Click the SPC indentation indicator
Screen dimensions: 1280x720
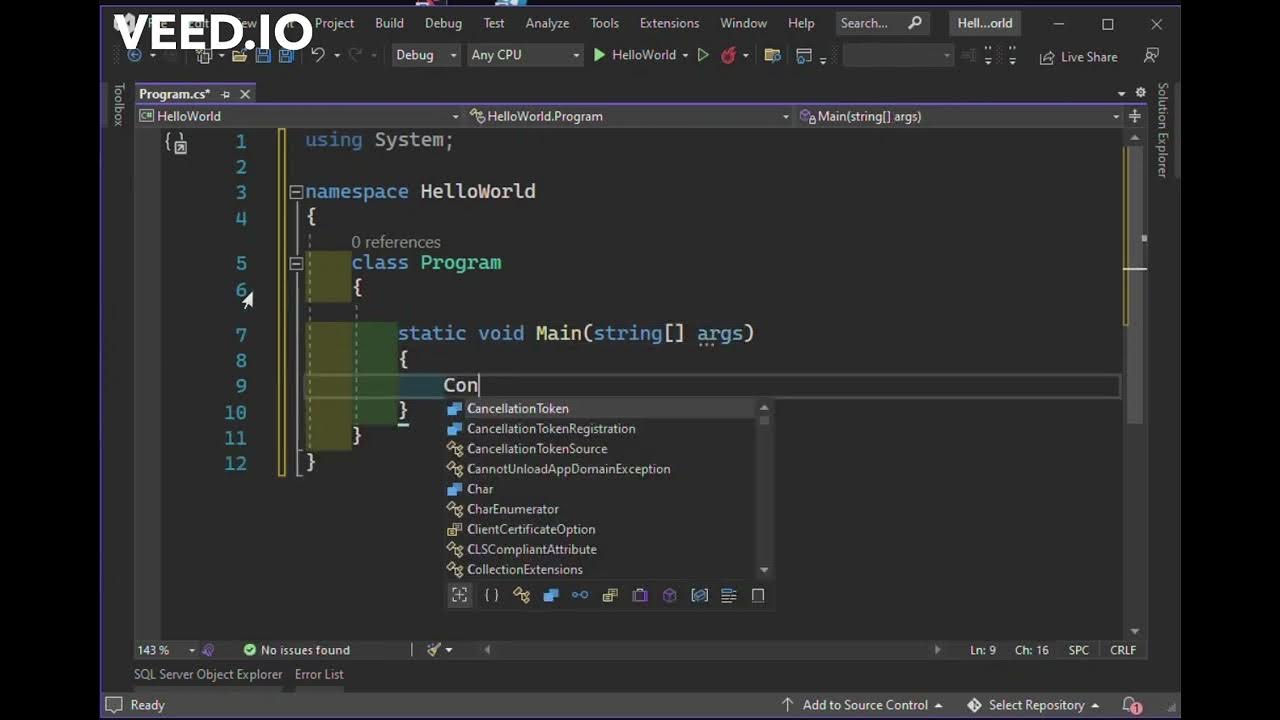[1078, 650]
